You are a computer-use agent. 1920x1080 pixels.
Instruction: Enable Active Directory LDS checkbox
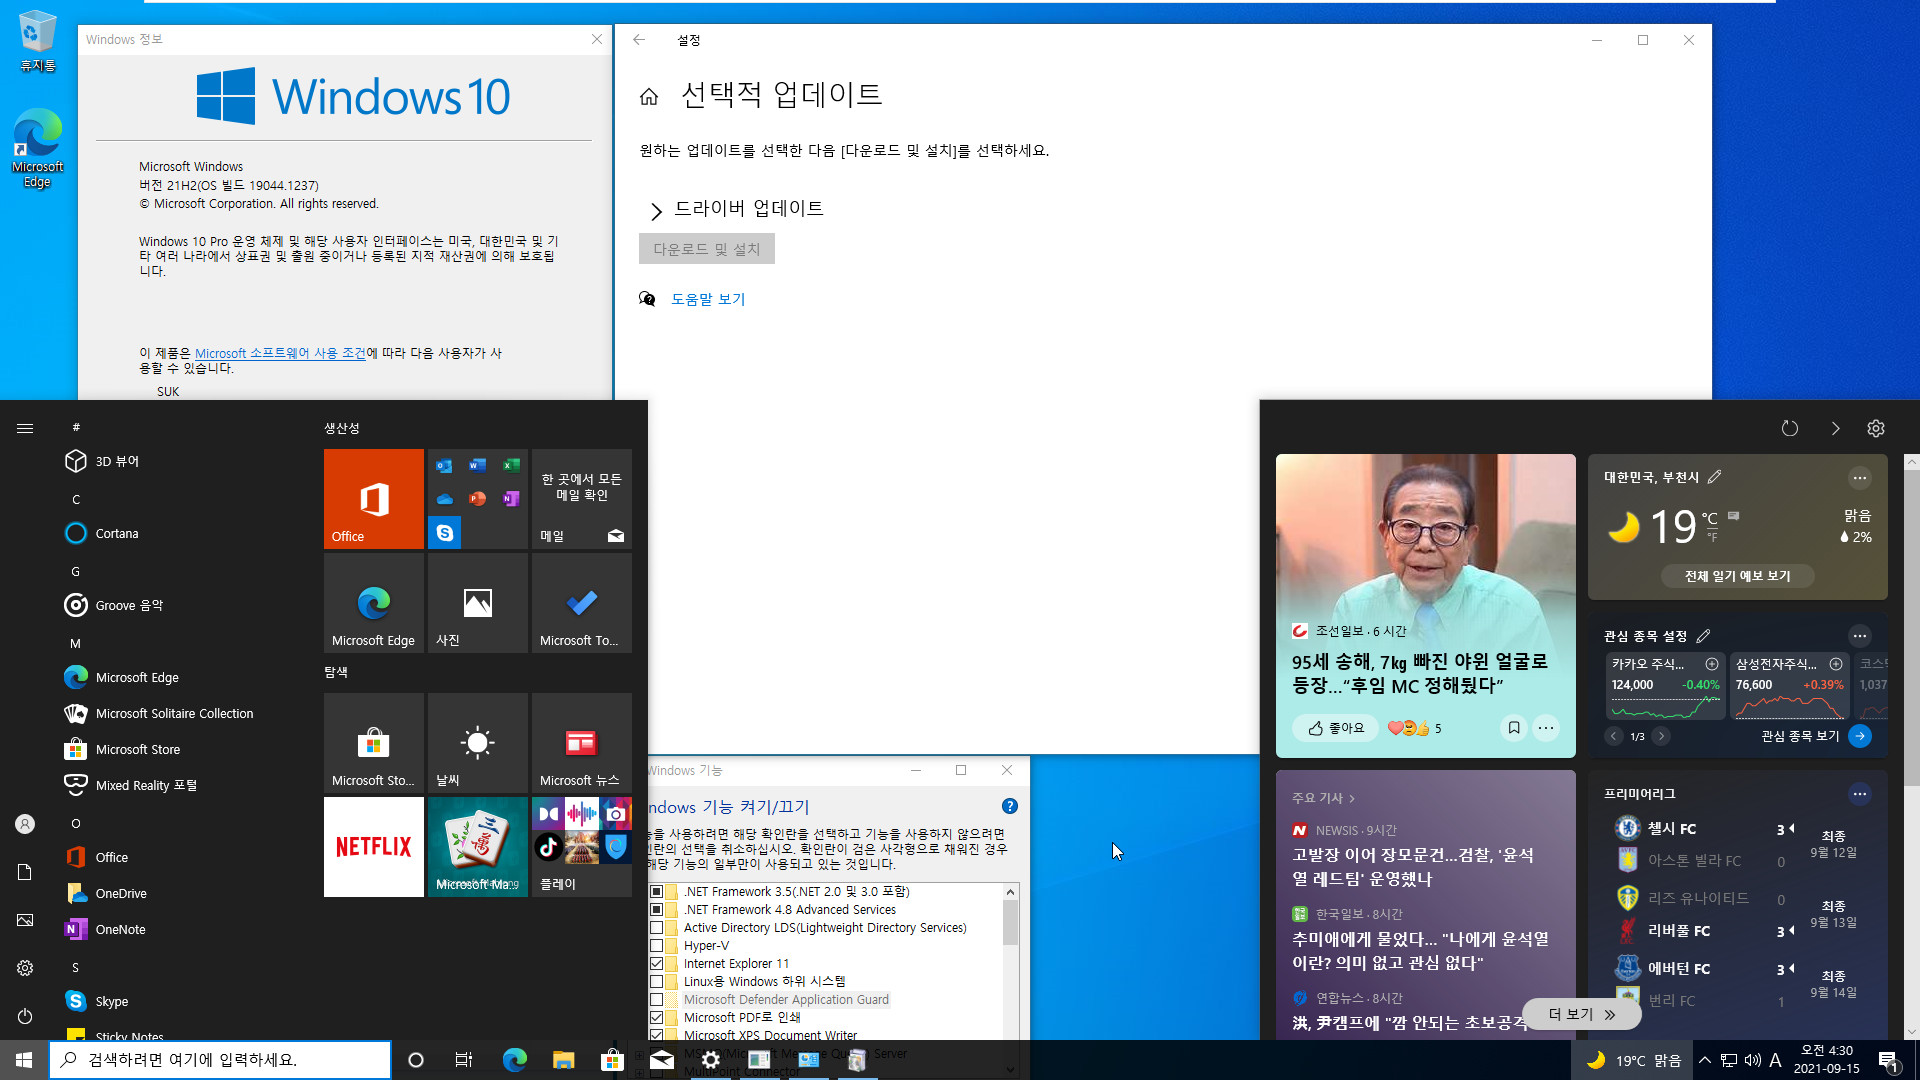pyautogui.click(x=657, y=927)
